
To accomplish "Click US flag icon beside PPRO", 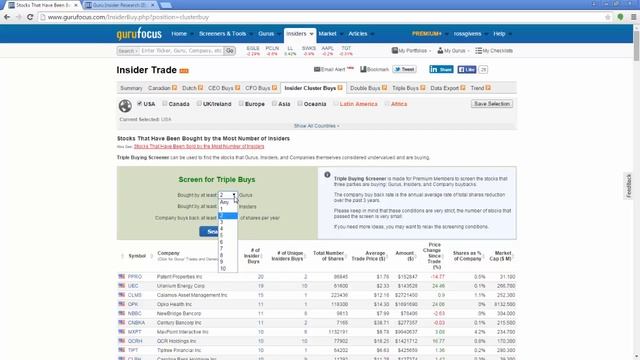I will pyautogui.click(x=122, y=276).
